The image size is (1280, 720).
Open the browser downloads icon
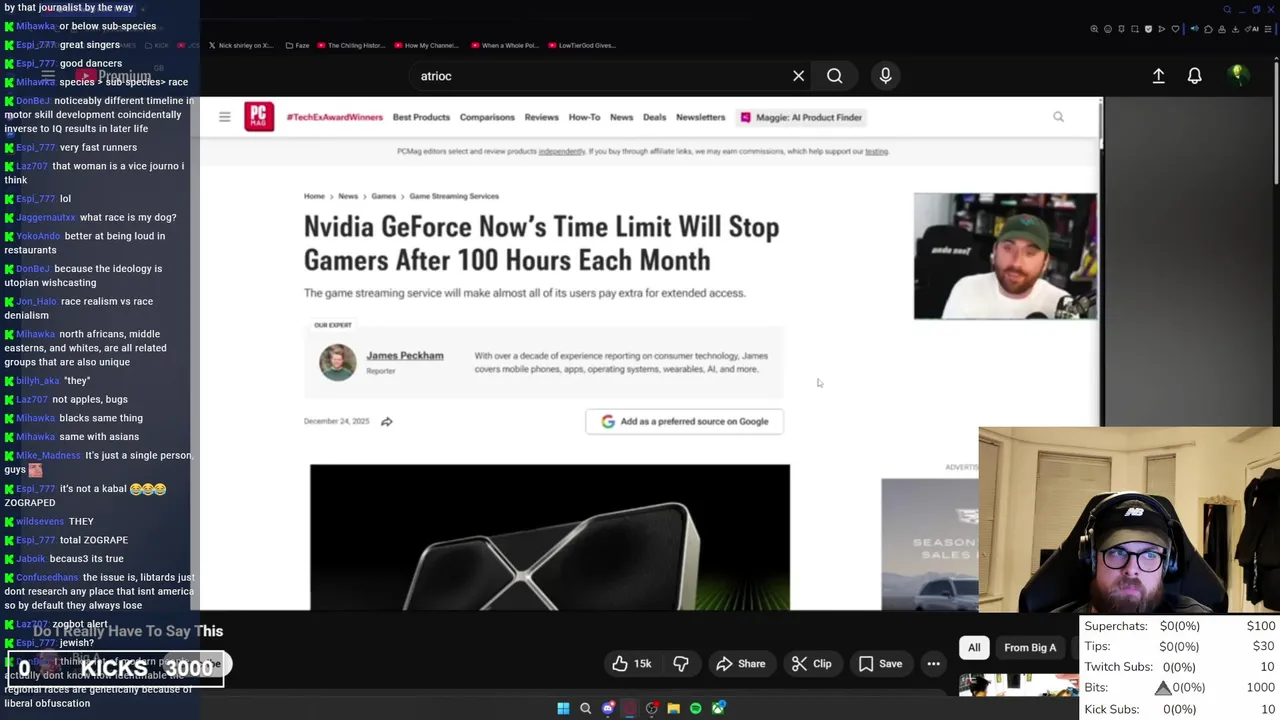(x=1235, y=29)
